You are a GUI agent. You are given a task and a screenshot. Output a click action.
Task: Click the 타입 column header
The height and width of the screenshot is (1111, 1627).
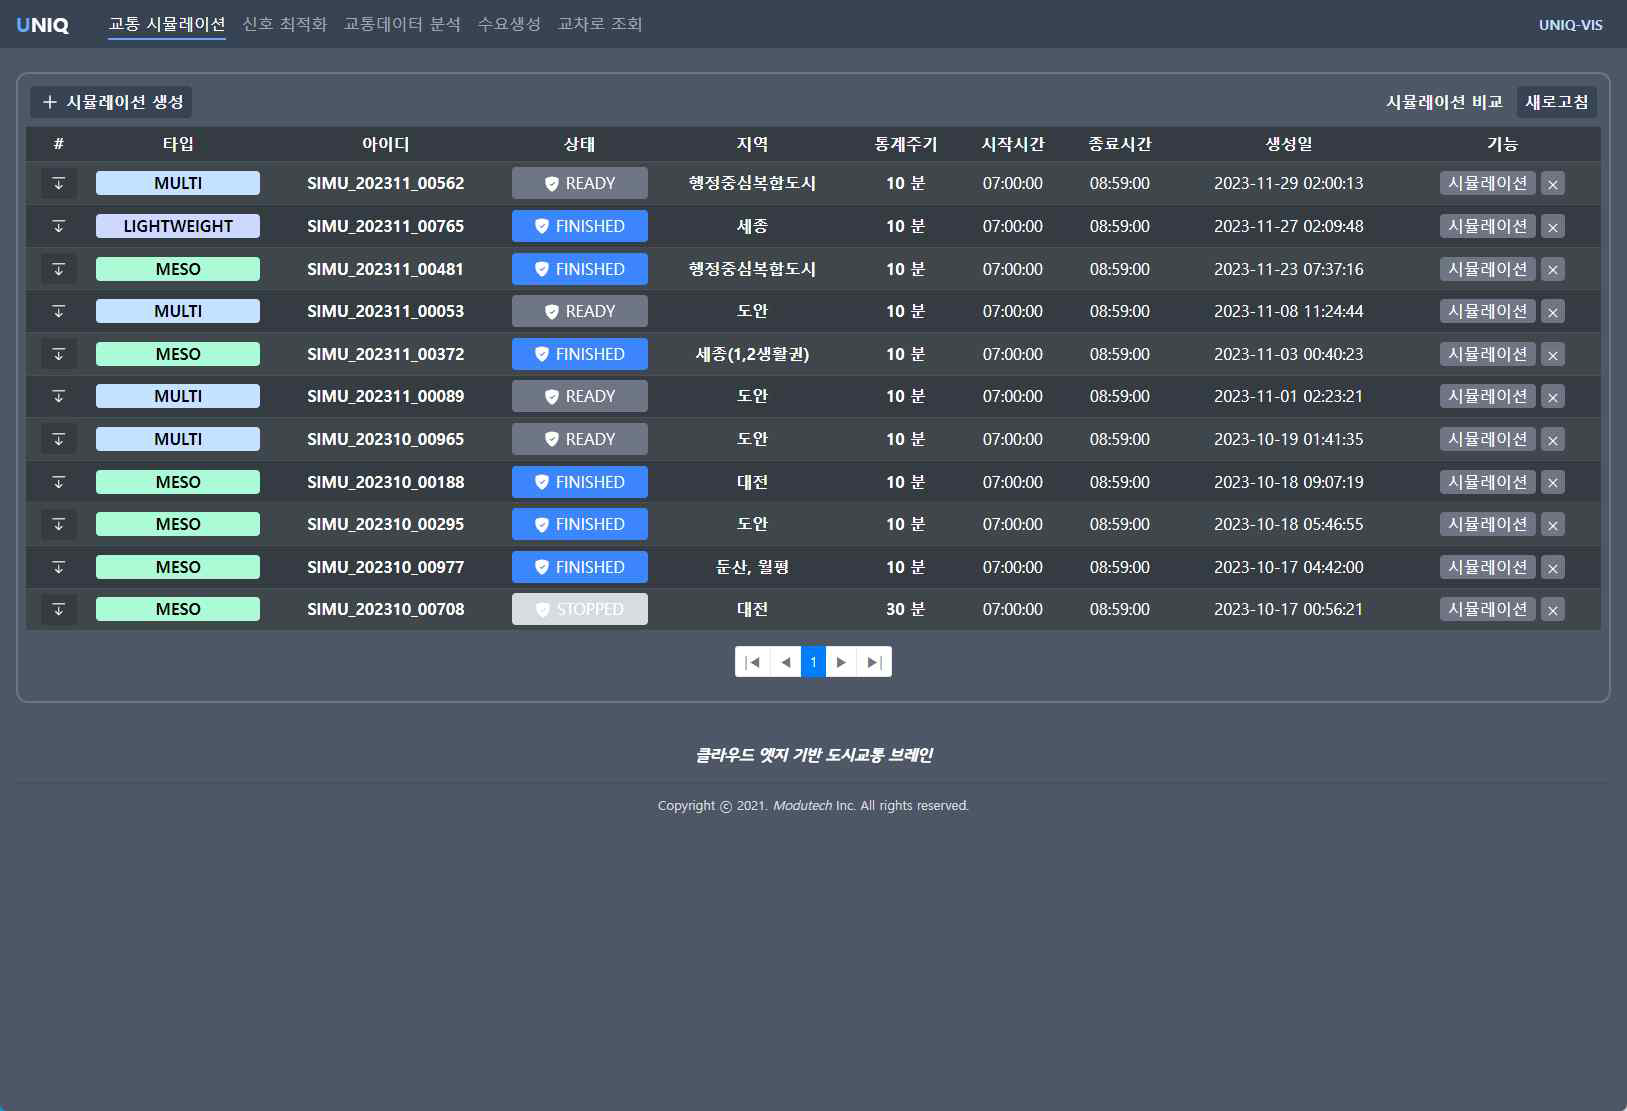pyautogui.click(x=178, y=144)
